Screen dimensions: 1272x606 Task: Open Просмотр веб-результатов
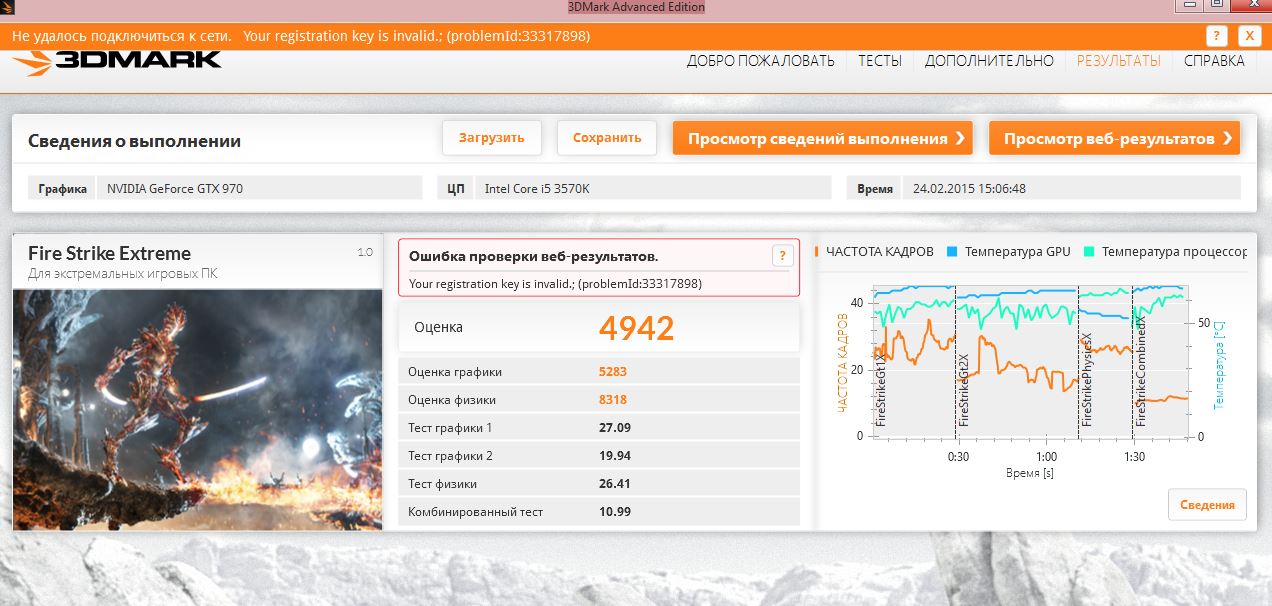pos(1114,138)
